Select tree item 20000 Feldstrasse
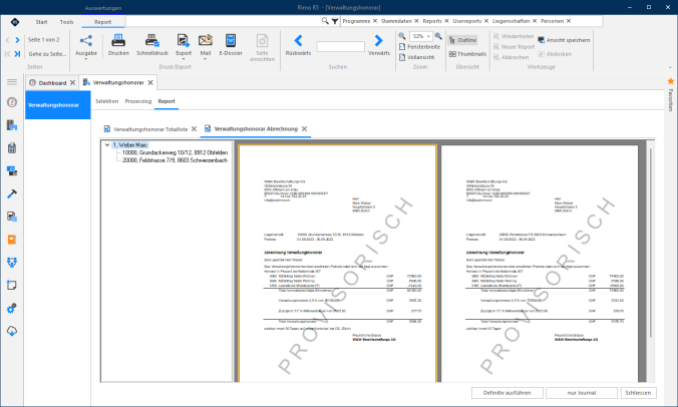 tap(175, 160)
